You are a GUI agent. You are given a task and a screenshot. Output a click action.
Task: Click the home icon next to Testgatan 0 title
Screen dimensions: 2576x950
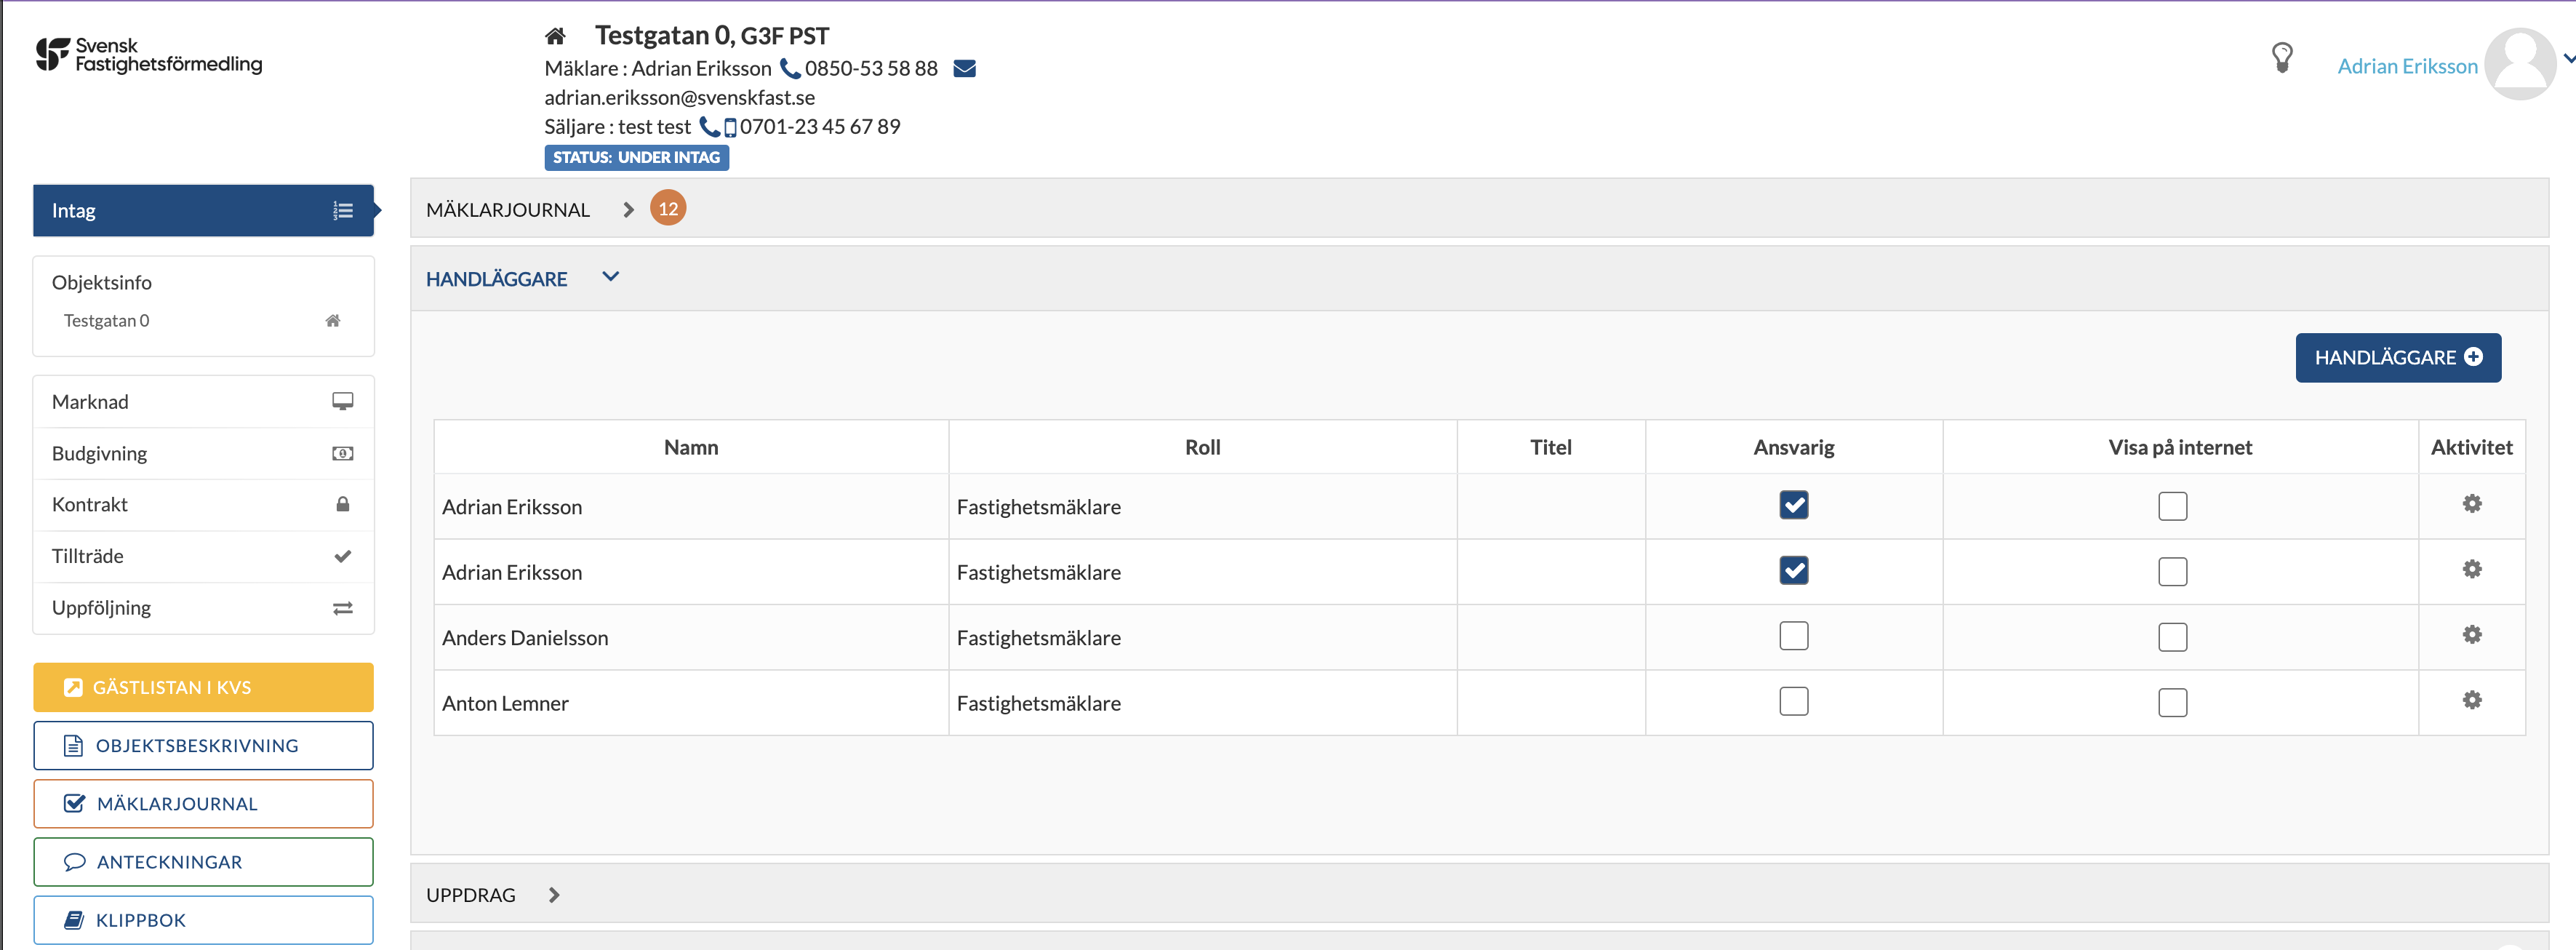coord(555,37)
